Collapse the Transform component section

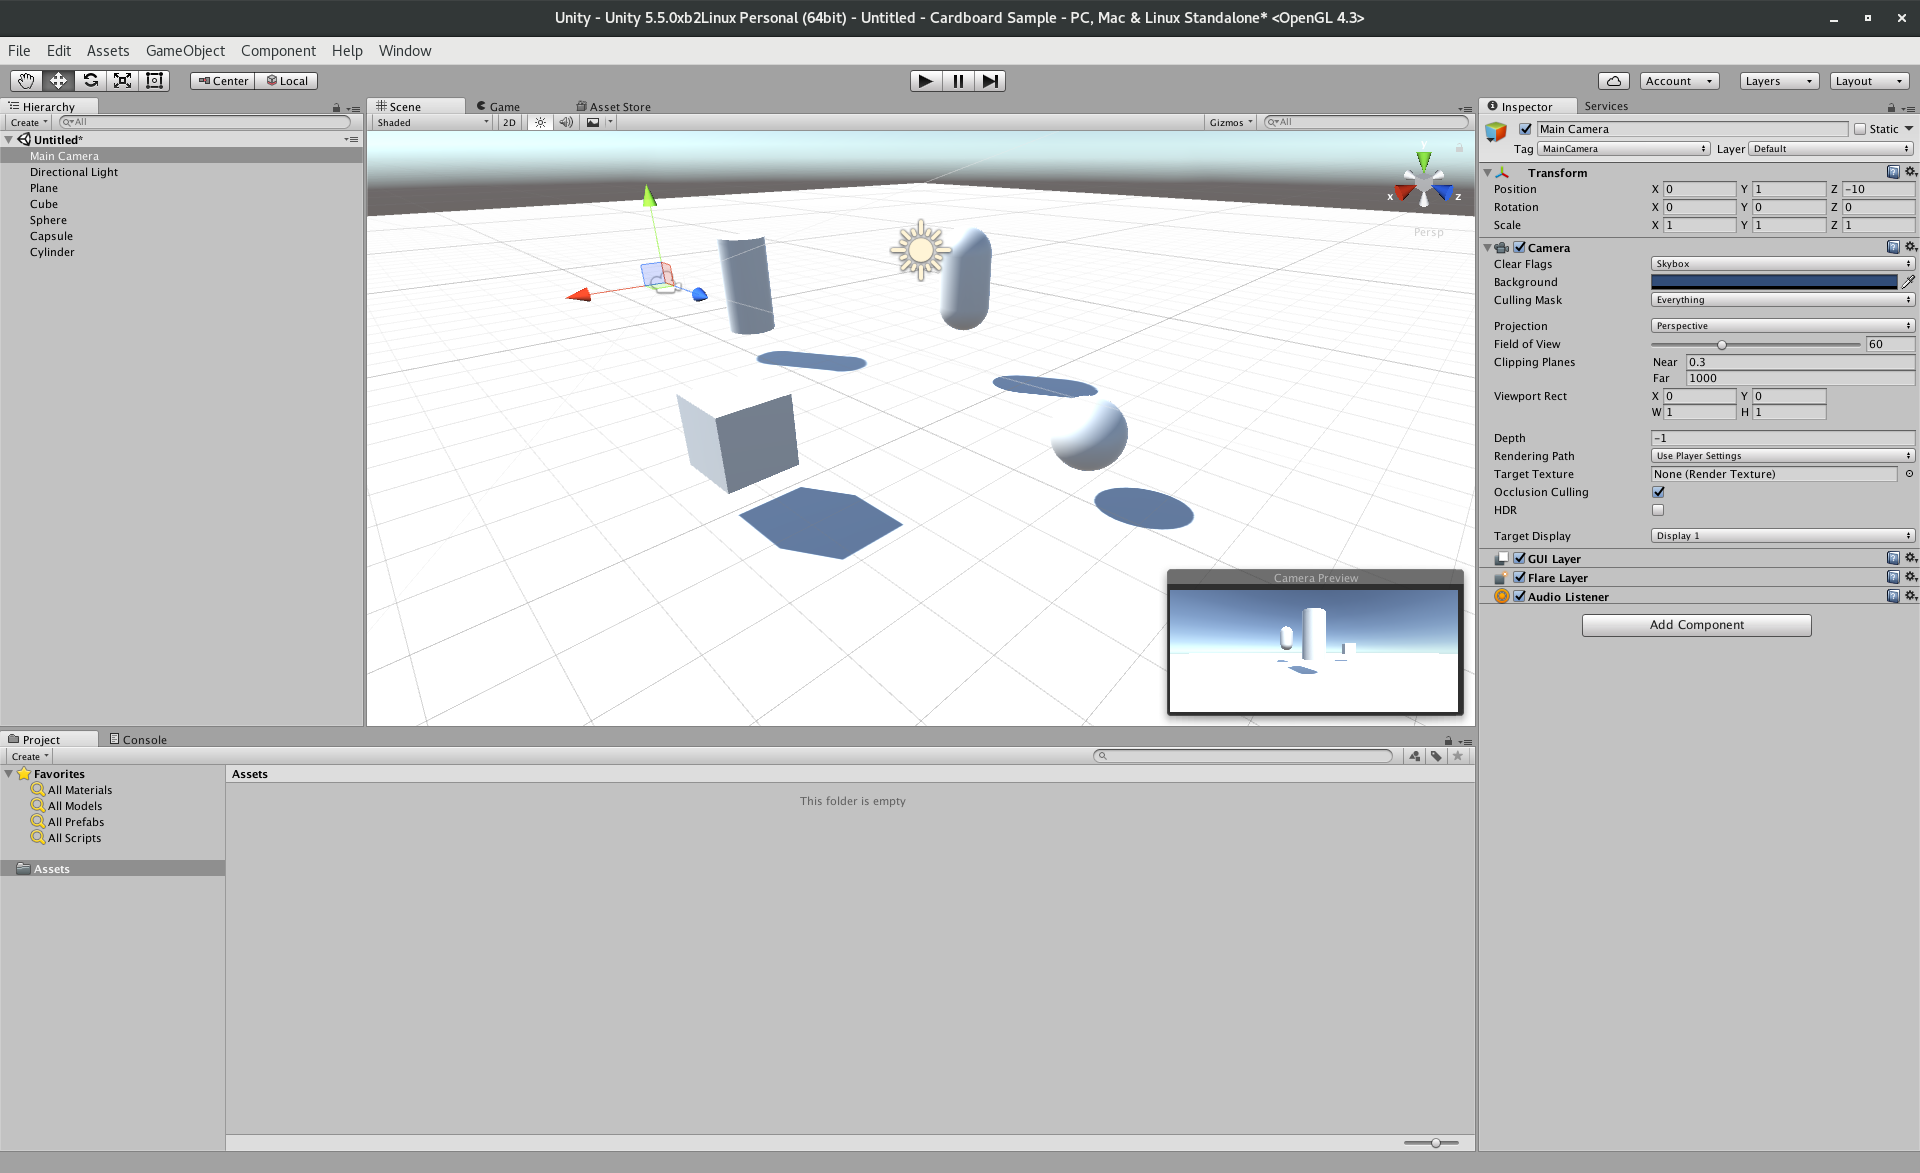(x=1488, y=173)
